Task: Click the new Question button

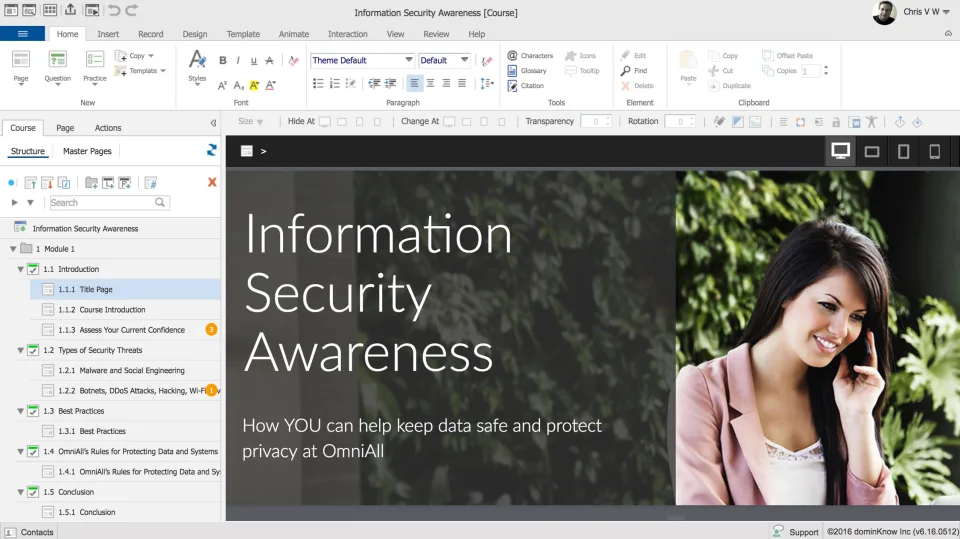Action: [x=58, y=67]
